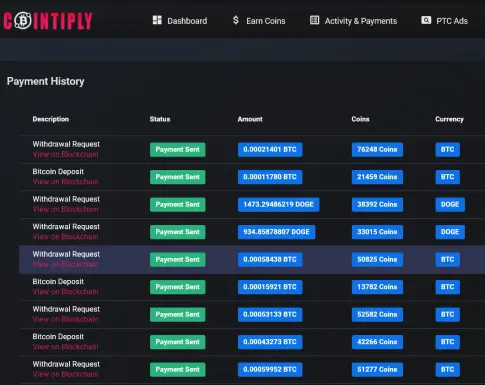The height and width of the screenshot is (385, 485).
Task: Click the 52582 Coins value
Action: tap(377, 315)
